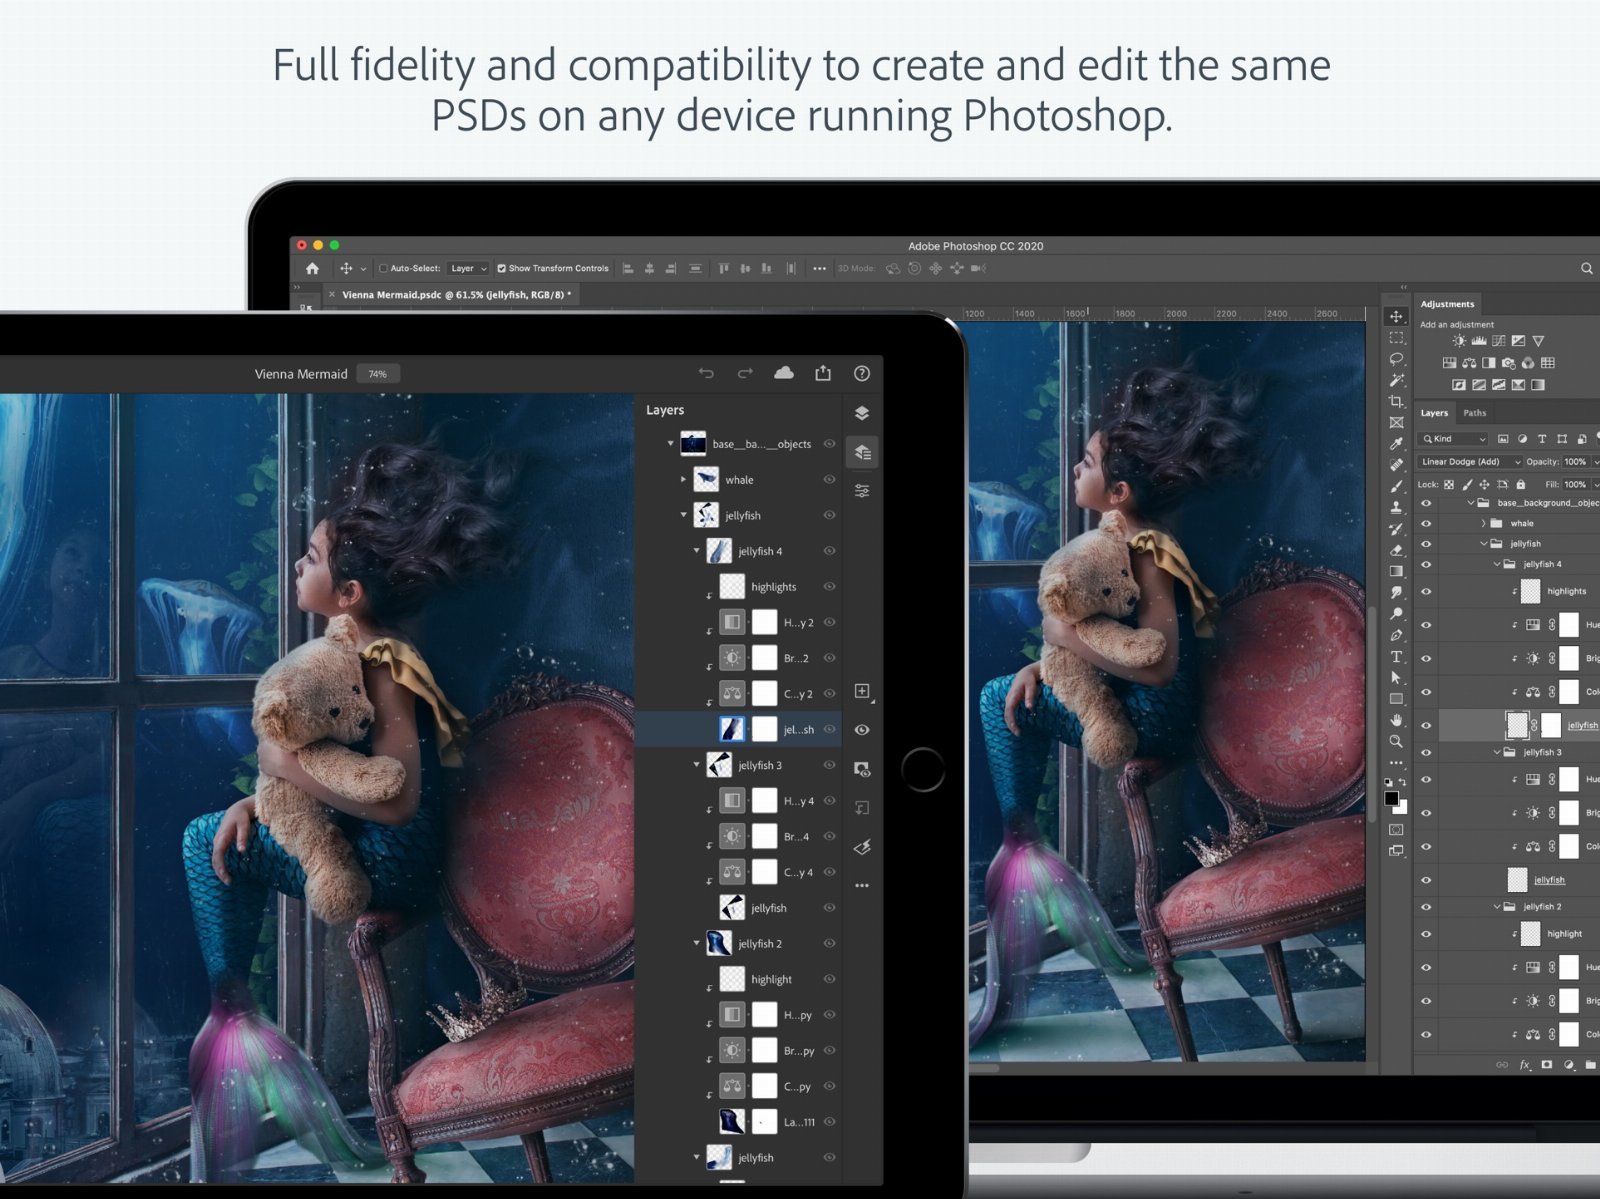Enable the Auto-Select checkbox
The height and width of the screenshot is (1199, 1600).
[383, 268]
